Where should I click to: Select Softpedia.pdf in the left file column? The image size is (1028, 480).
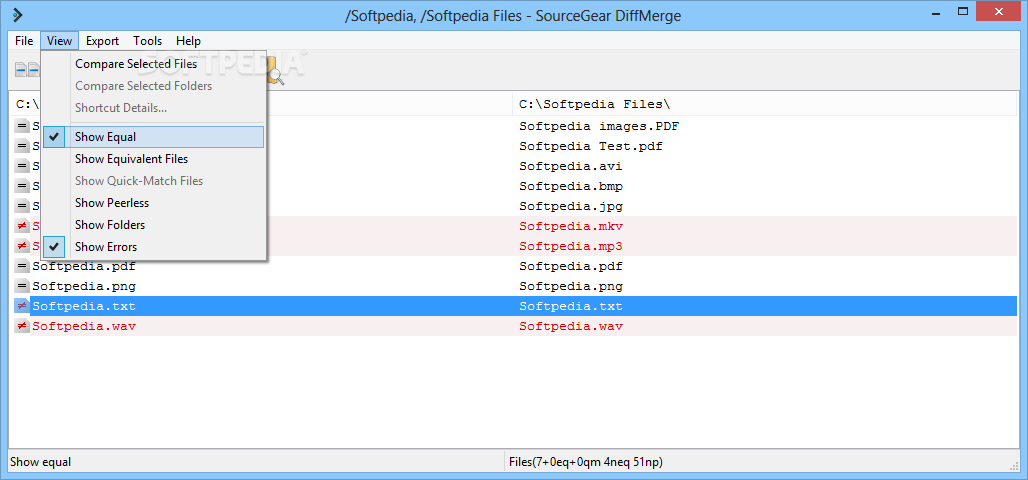coord(84,266)
